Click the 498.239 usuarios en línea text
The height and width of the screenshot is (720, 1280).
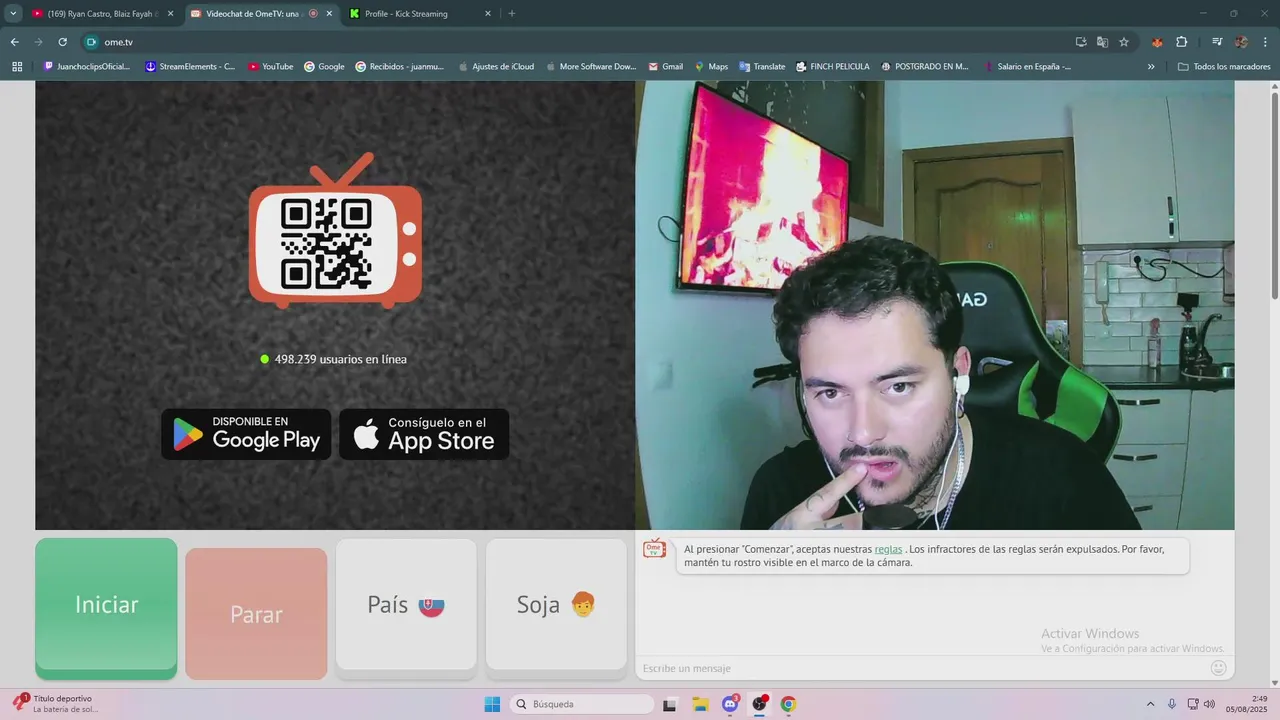click(x=340, y=359)
